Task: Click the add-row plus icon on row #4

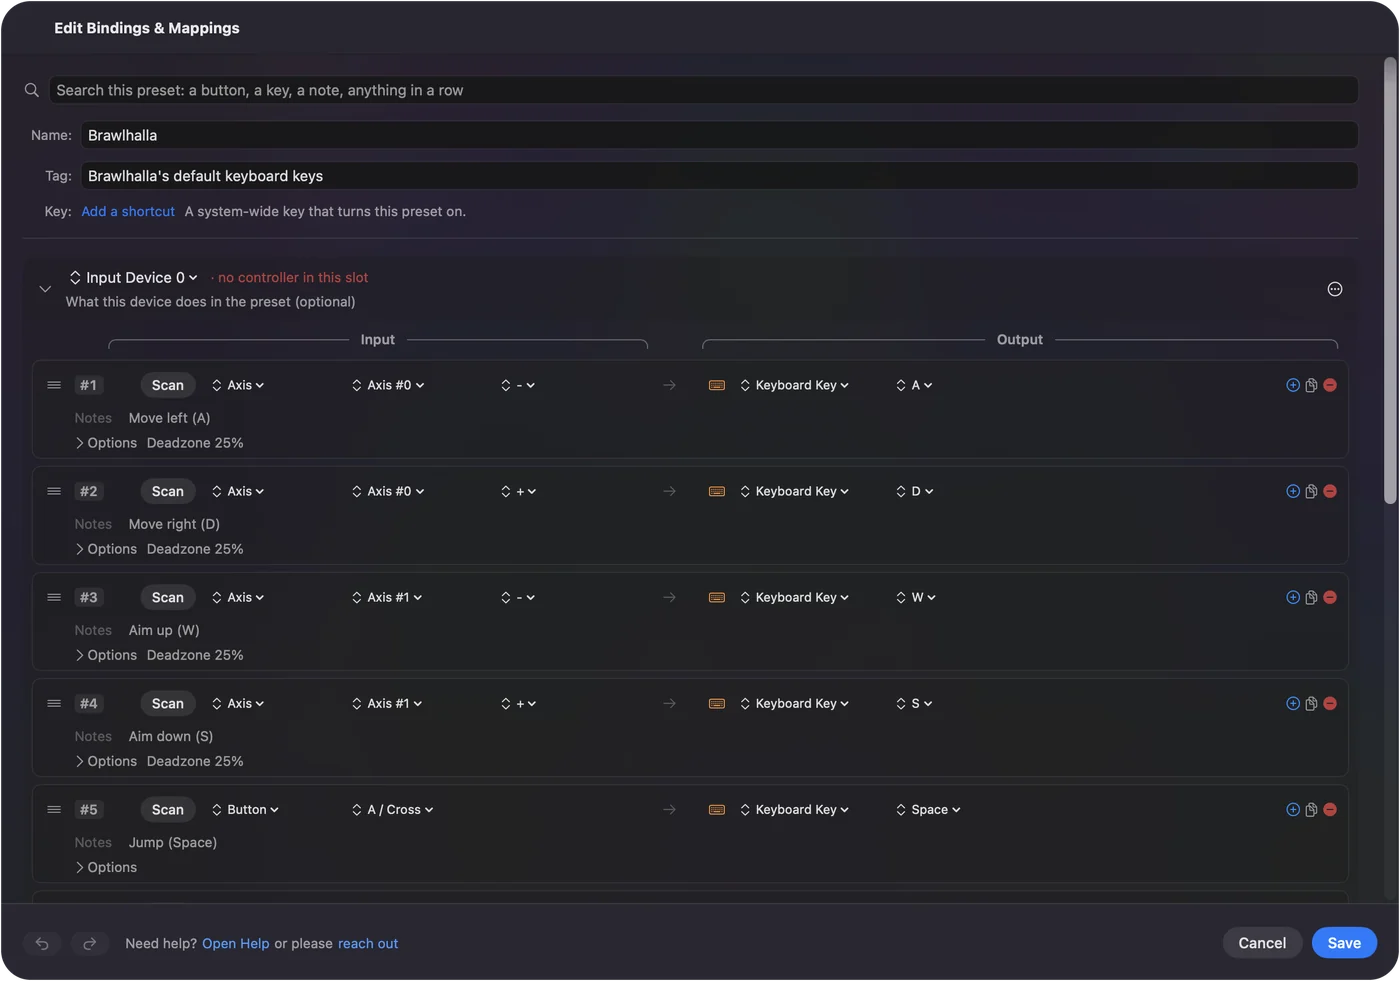Action: click(x=1293, y=703)
